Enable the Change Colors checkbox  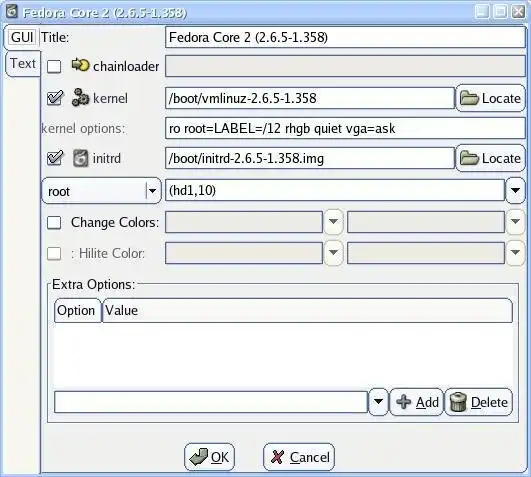click(x=54, y=222)
